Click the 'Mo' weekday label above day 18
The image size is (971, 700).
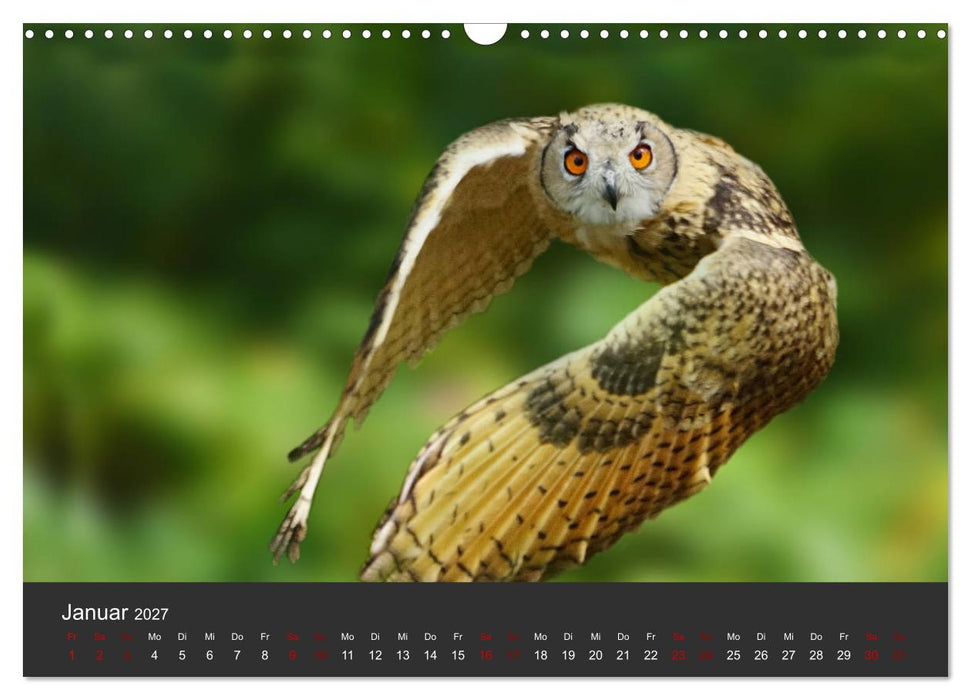(541, 637)
